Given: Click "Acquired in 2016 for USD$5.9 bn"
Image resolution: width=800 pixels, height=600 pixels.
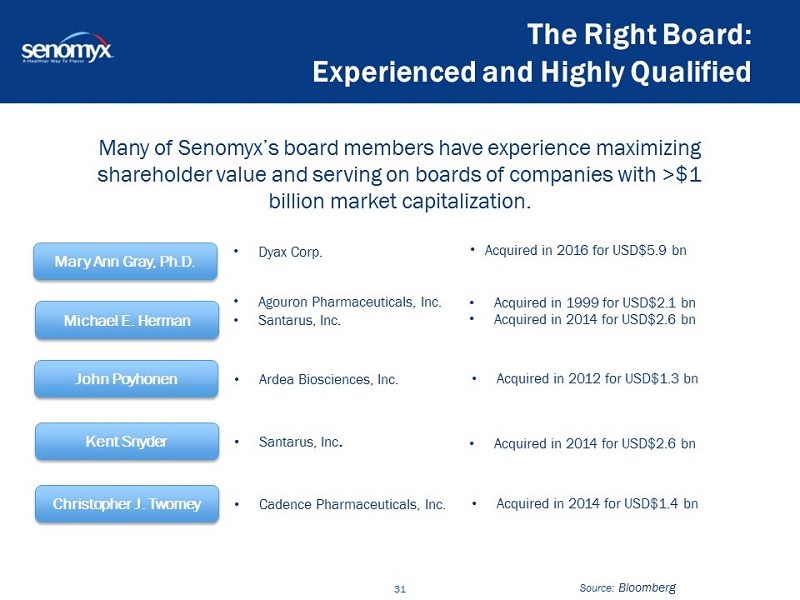Looking at the screenshot, I should (585, 249).
